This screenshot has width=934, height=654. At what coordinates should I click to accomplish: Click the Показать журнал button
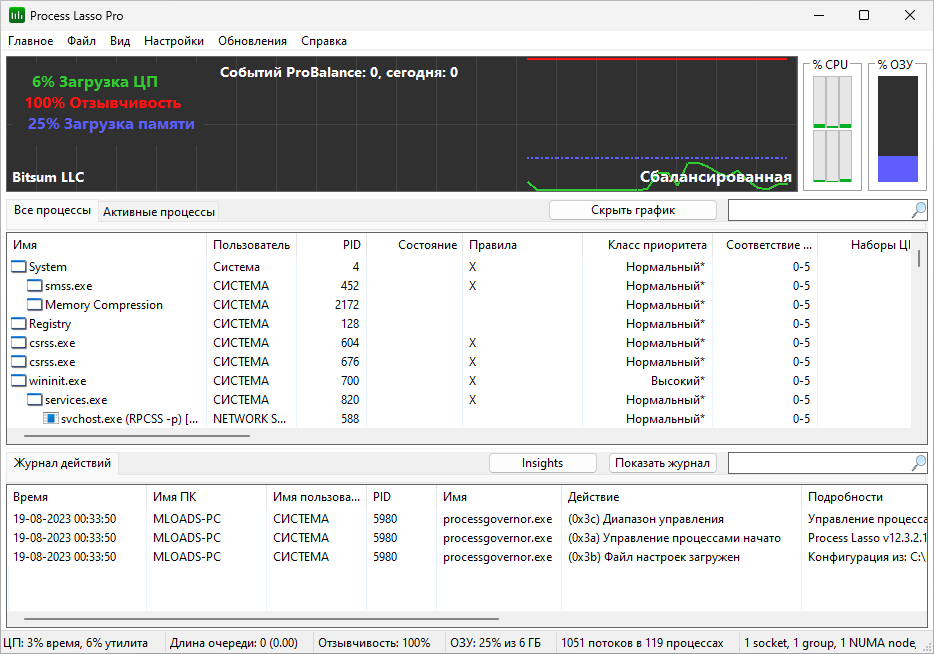coord(662,462)
